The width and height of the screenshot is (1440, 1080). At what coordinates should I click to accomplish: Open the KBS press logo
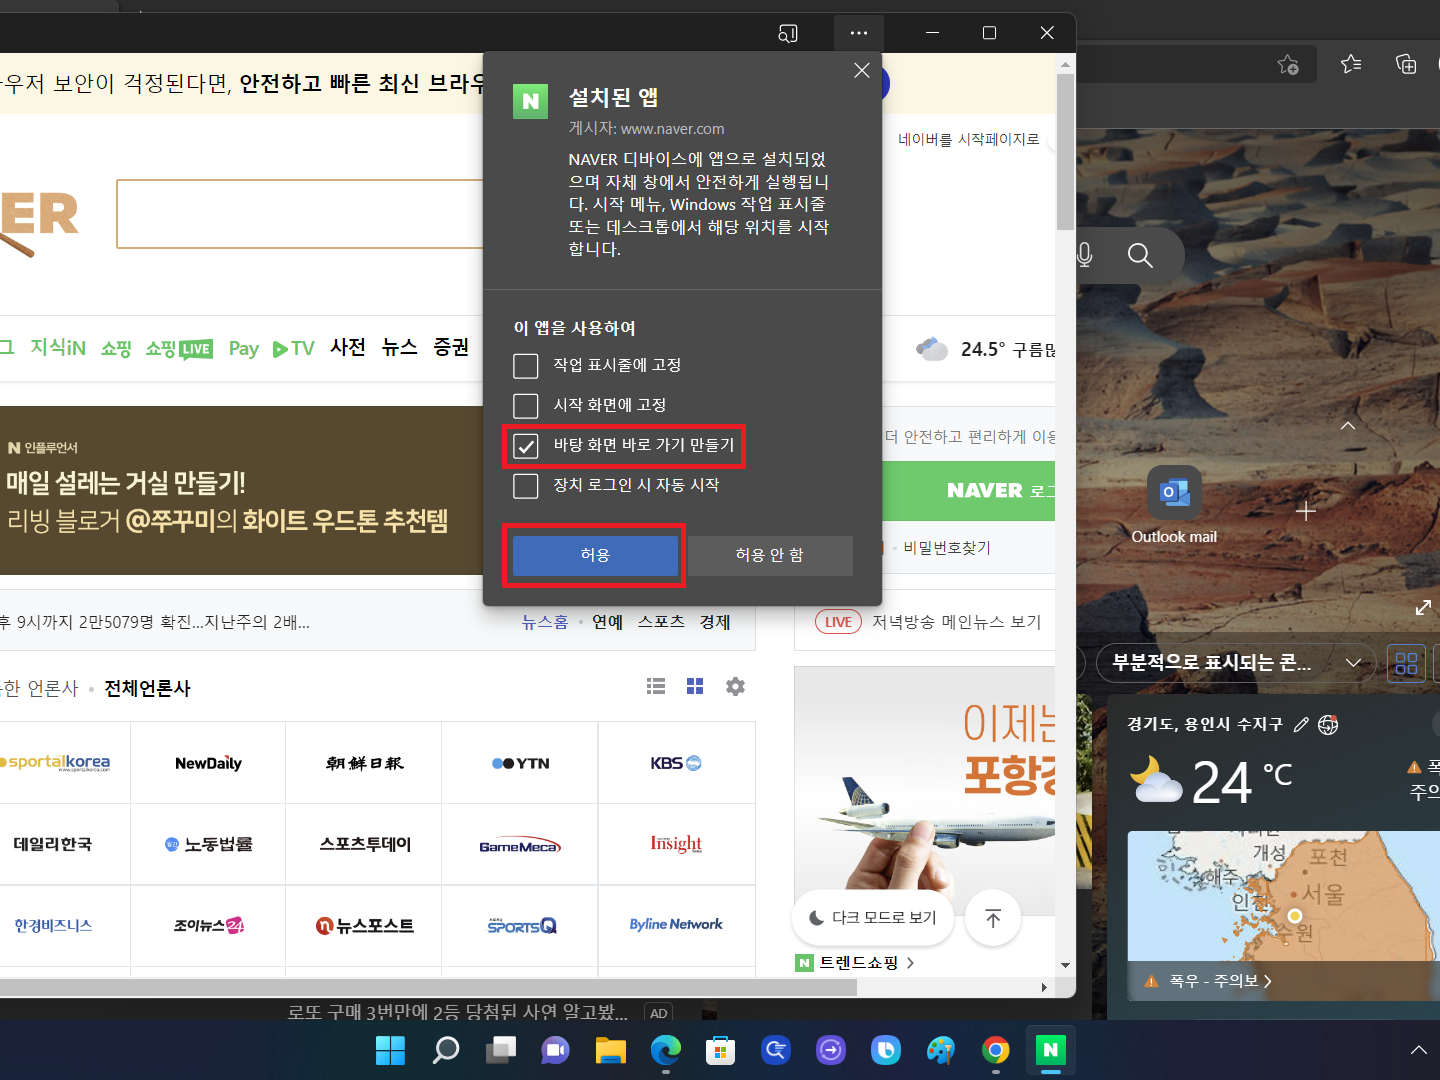tap(676, 763)
